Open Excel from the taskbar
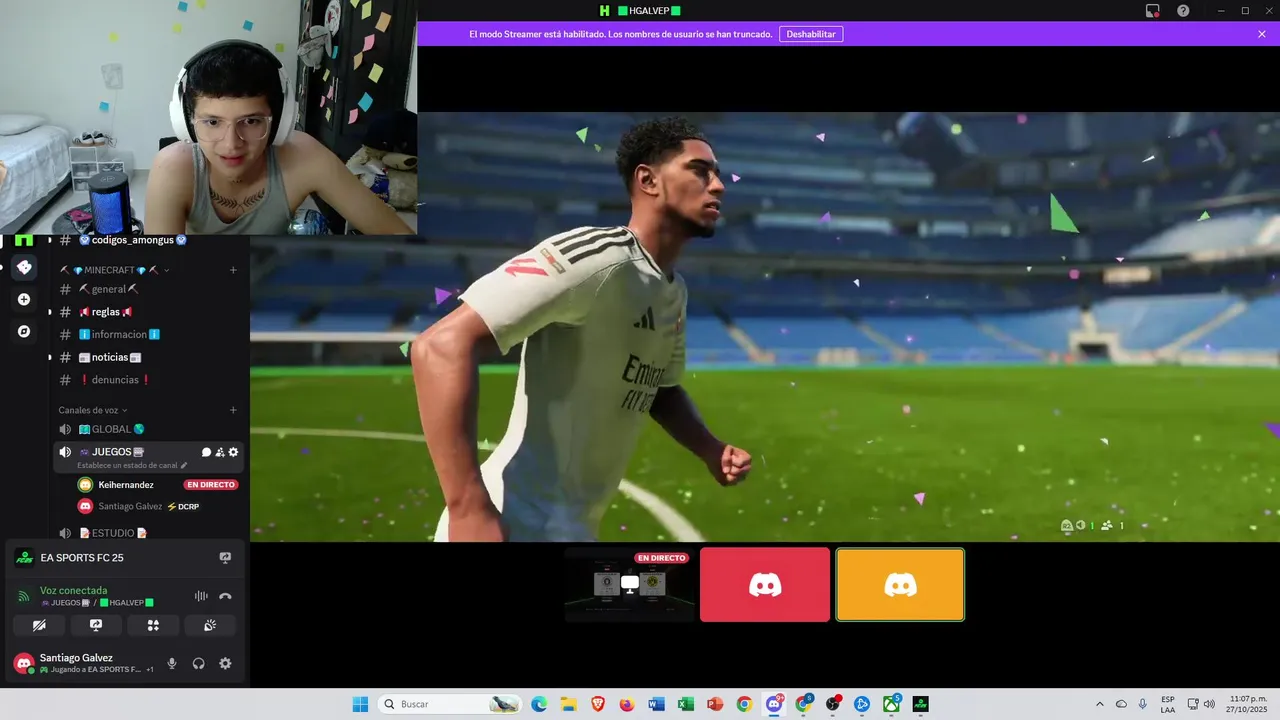 point(685,704)
